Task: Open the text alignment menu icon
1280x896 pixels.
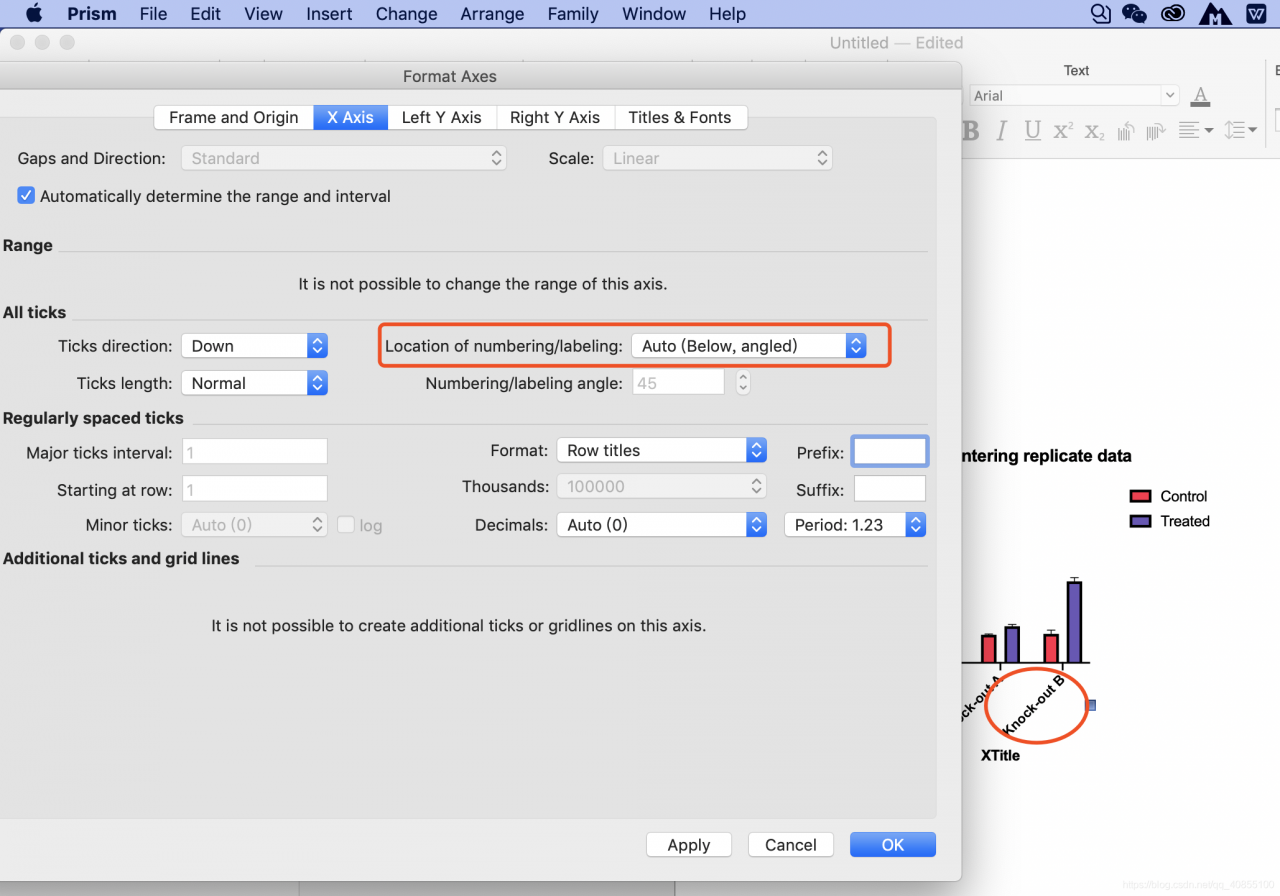Action: coord(1195,131)
